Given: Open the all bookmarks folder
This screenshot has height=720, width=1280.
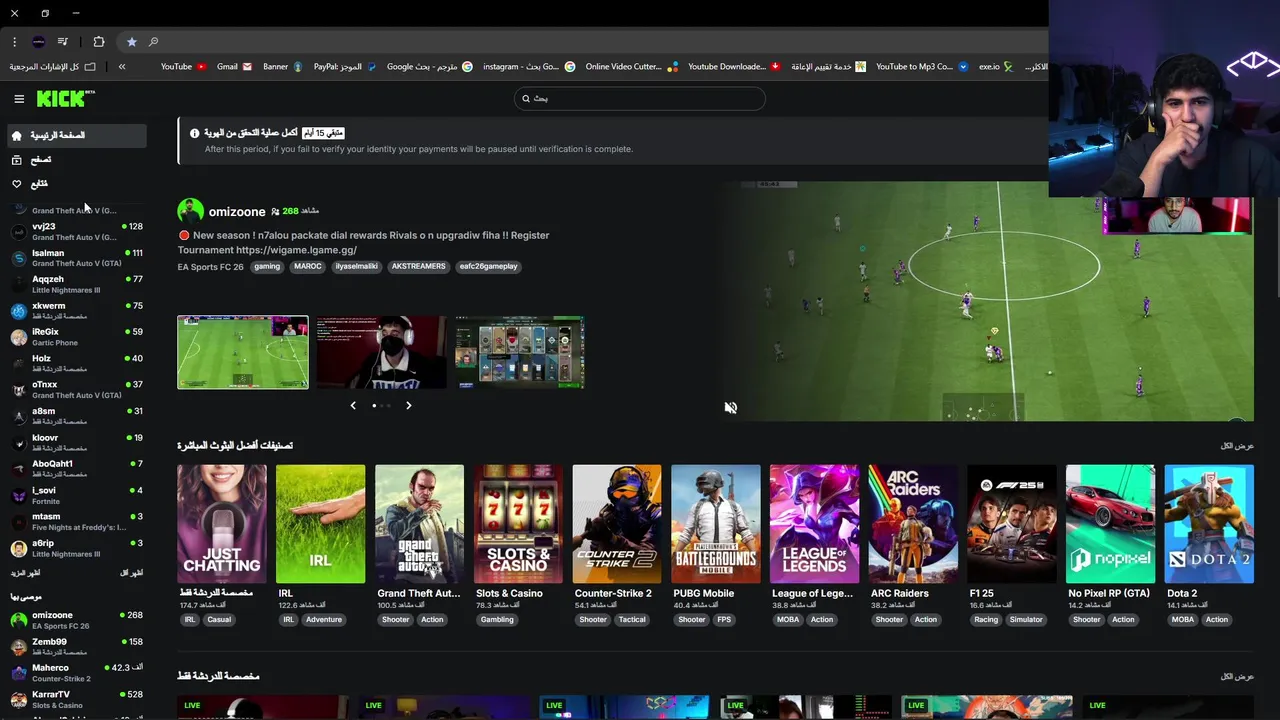Looking at the screenshot, I should pyautogui.click(x=53, y=67).
